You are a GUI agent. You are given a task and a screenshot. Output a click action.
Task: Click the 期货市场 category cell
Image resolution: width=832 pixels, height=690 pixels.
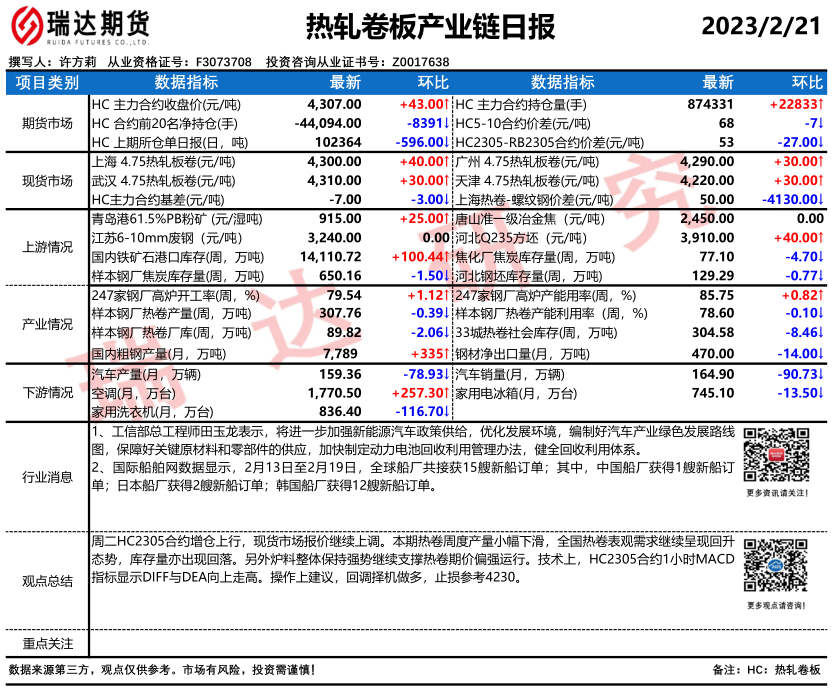[46, 123]
